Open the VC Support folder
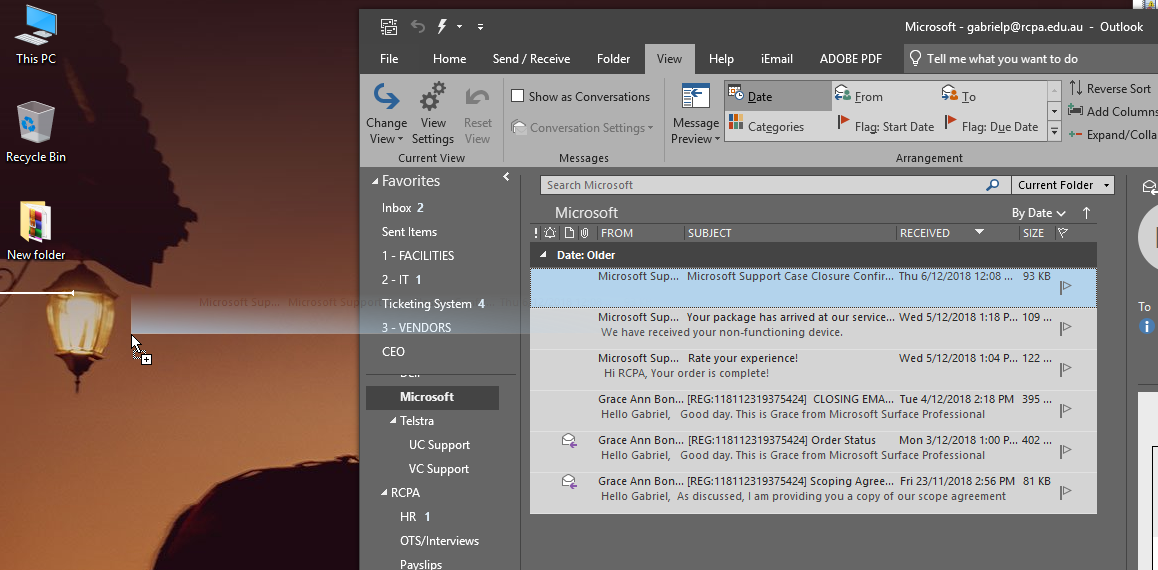 [439, 469]
